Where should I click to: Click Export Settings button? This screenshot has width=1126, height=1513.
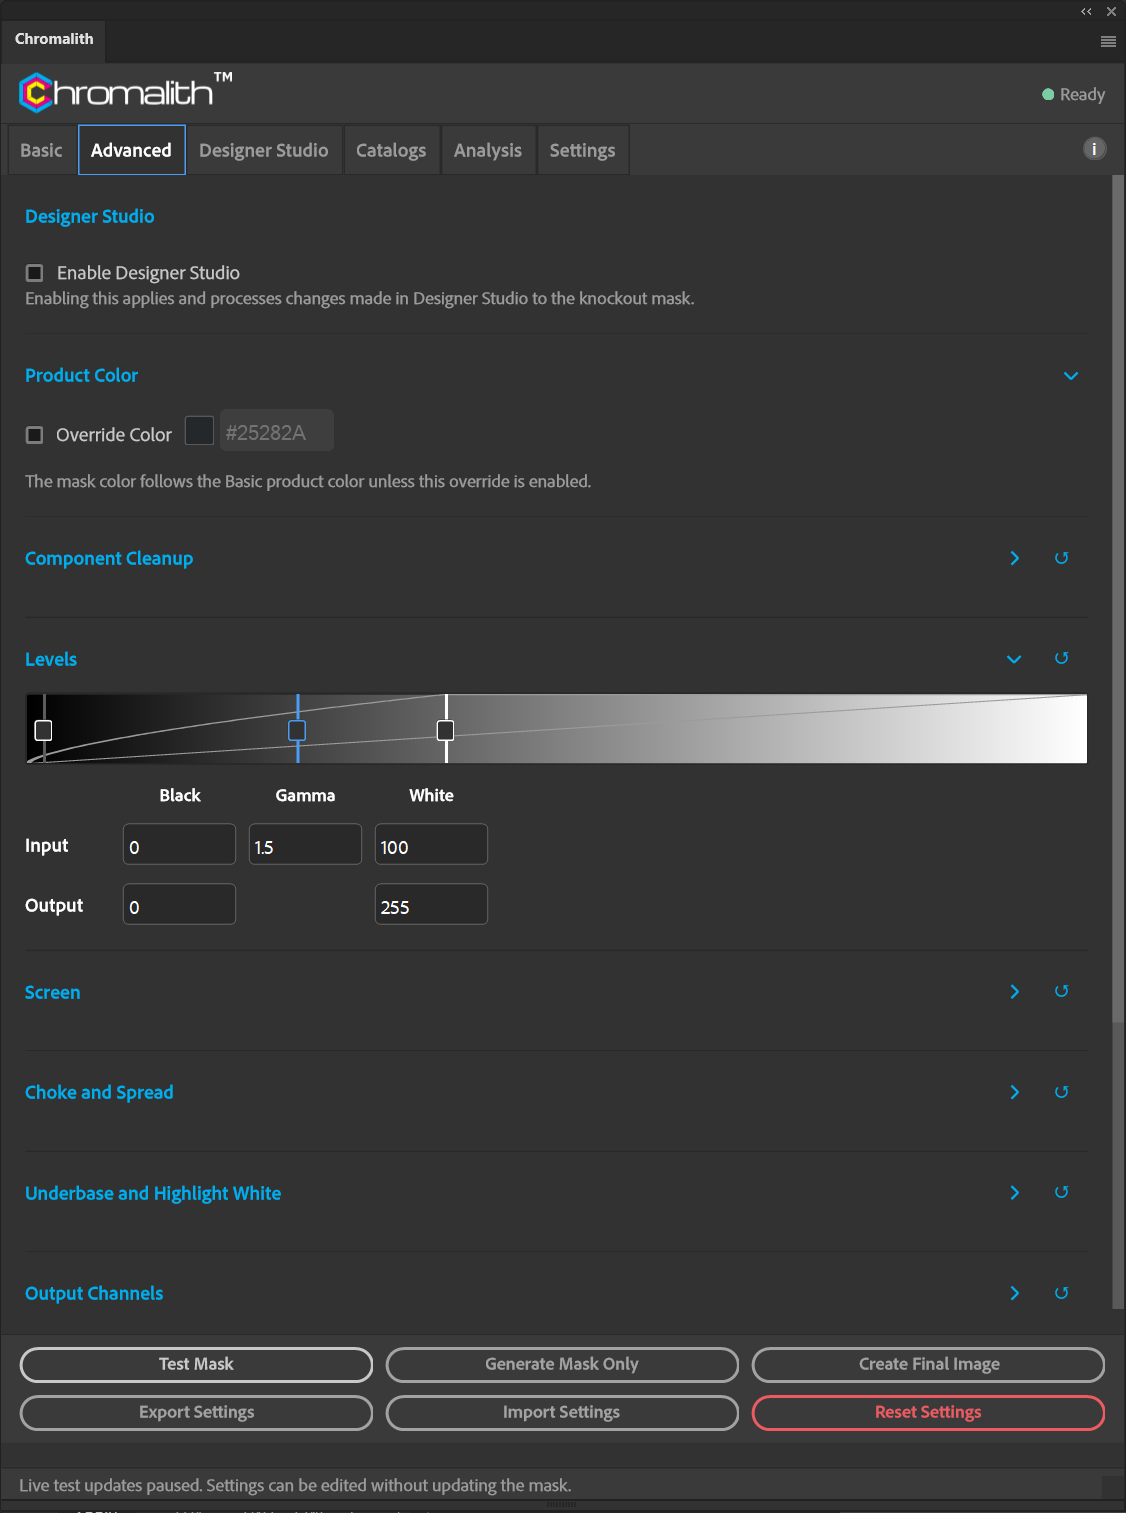pos(196,1412)
